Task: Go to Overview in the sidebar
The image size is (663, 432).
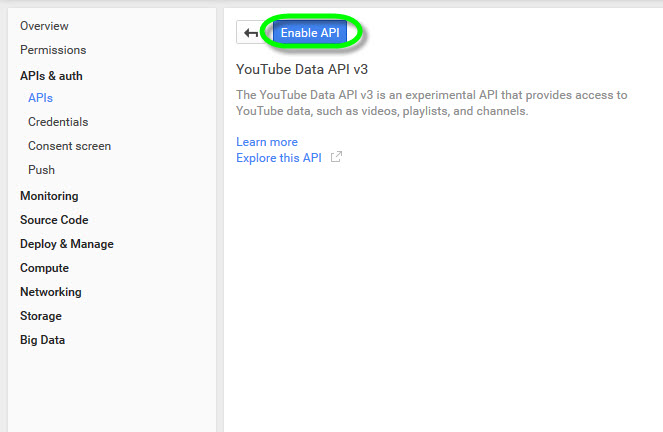Action: pyautogui.click(x=44, y=26)
